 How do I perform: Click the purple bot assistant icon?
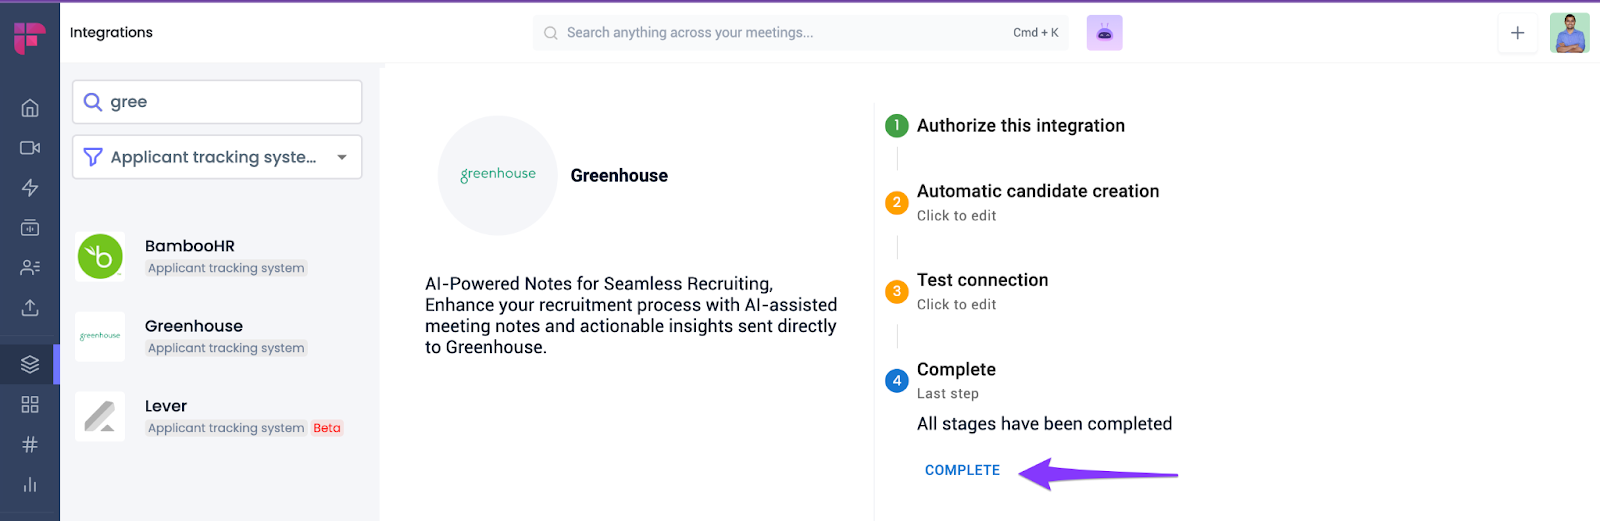coord(1104,33)
